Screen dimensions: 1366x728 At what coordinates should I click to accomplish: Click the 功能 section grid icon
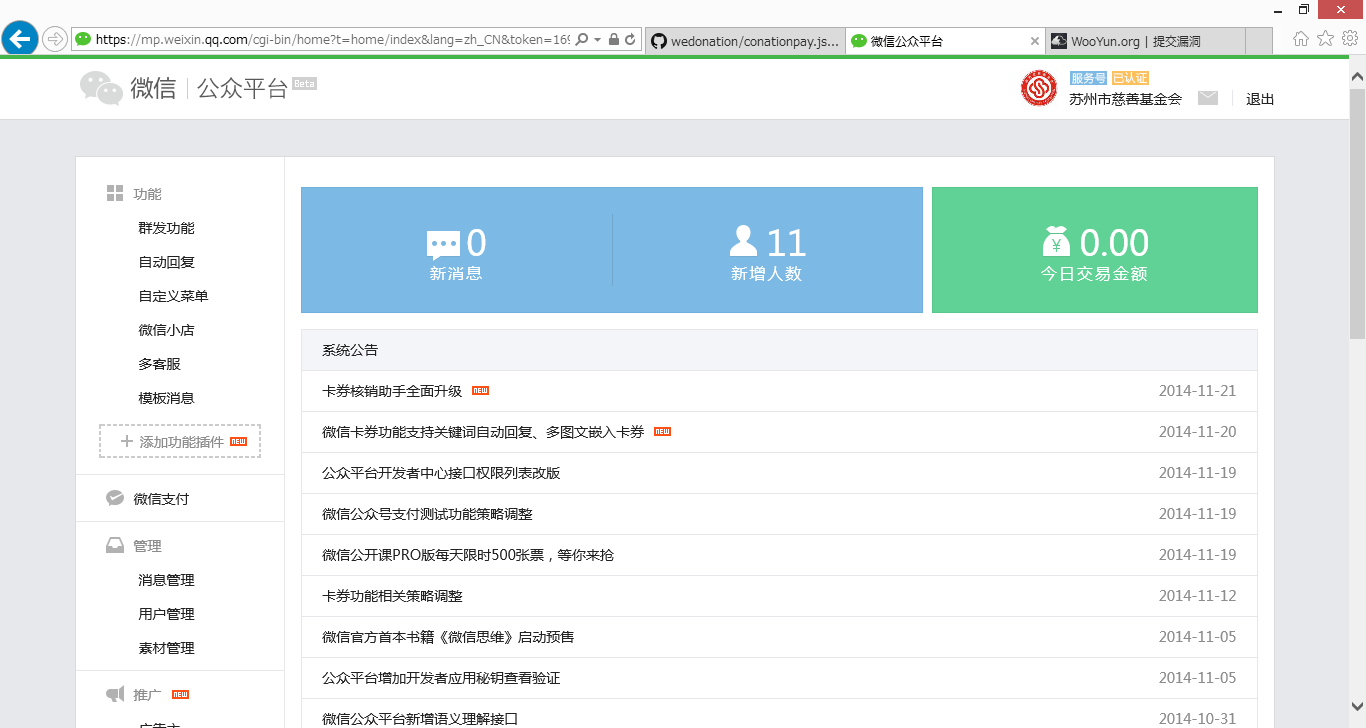[115, 194]
